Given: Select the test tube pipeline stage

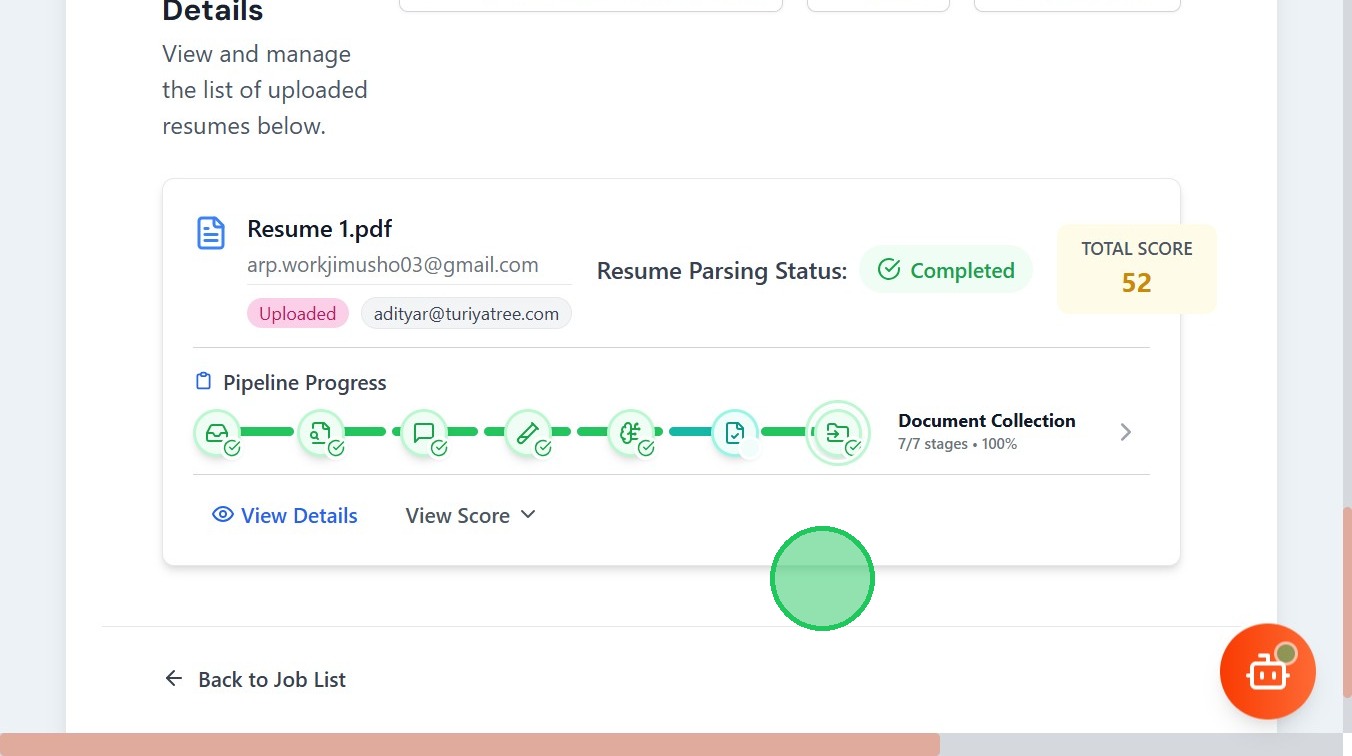Looking at the screenshot, I should pyautogui.click(x=528, y=433).
